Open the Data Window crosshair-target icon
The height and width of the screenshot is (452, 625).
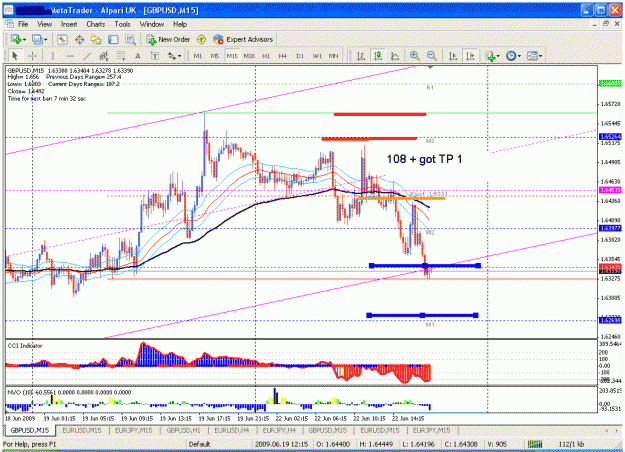tap(79, 39)
